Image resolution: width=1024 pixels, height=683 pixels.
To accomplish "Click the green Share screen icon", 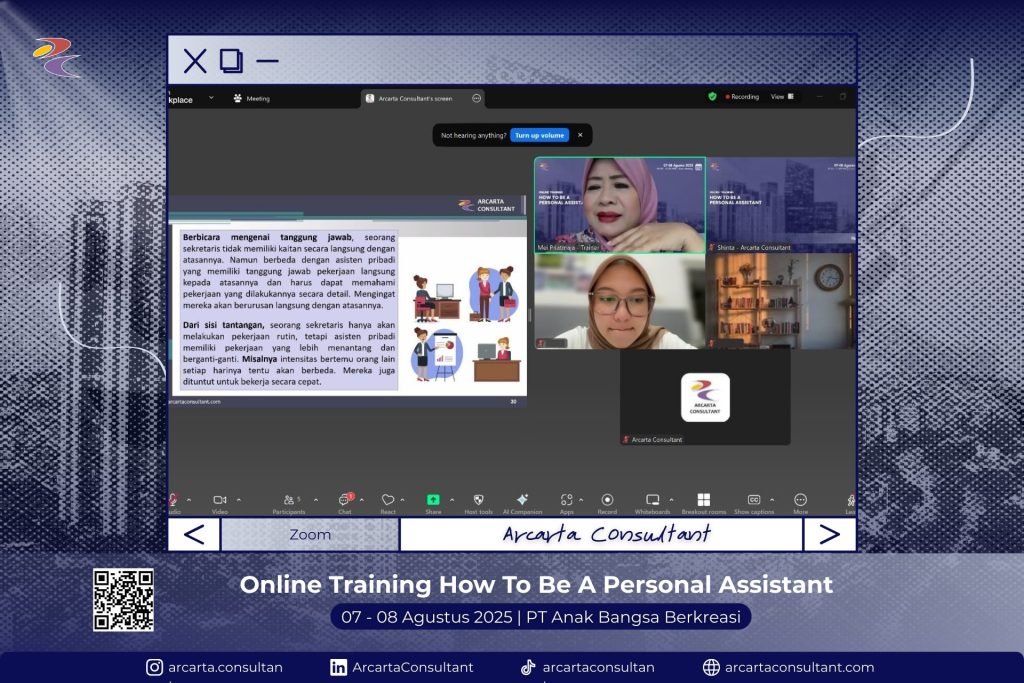I will click(433, 500).
